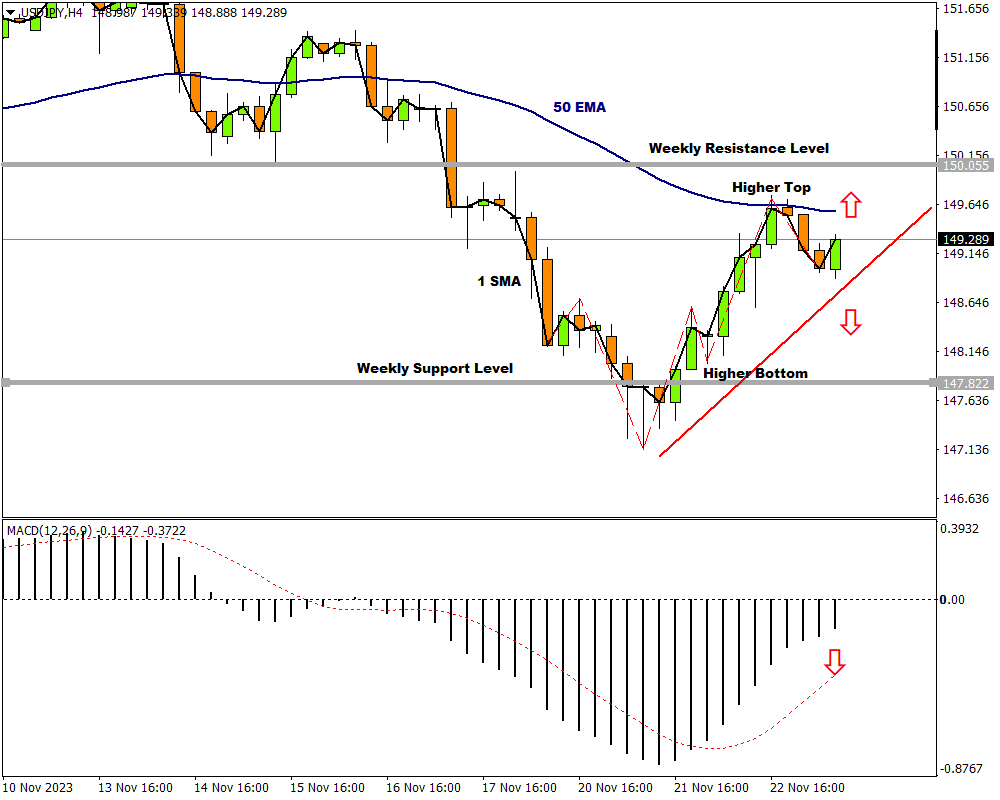Click the red down arrow below the trendline
Viewport: 1000px width, 800px height.
(x=850, y=322)
